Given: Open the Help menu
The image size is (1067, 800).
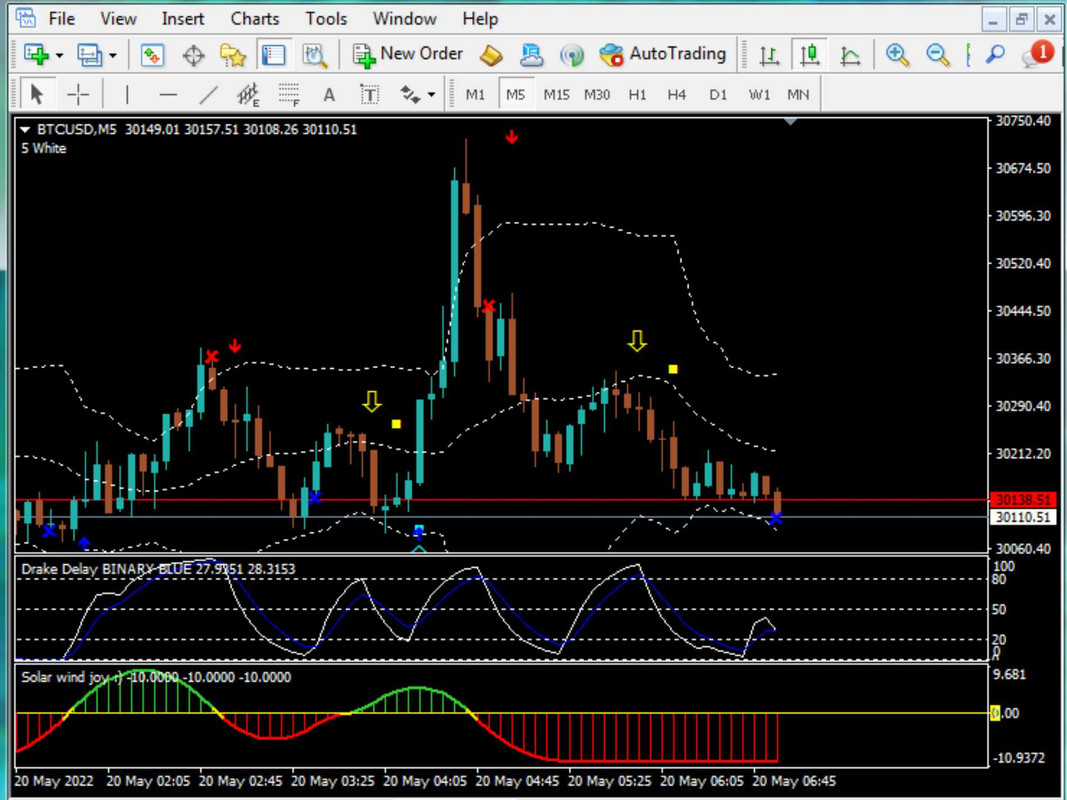Looking at the screenshot, I should [x=480, y=19].
